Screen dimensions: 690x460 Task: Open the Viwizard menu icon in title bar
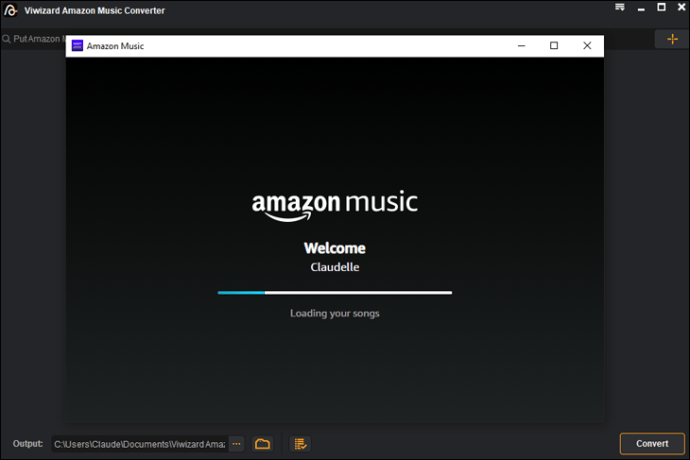(x=620, y=7)
